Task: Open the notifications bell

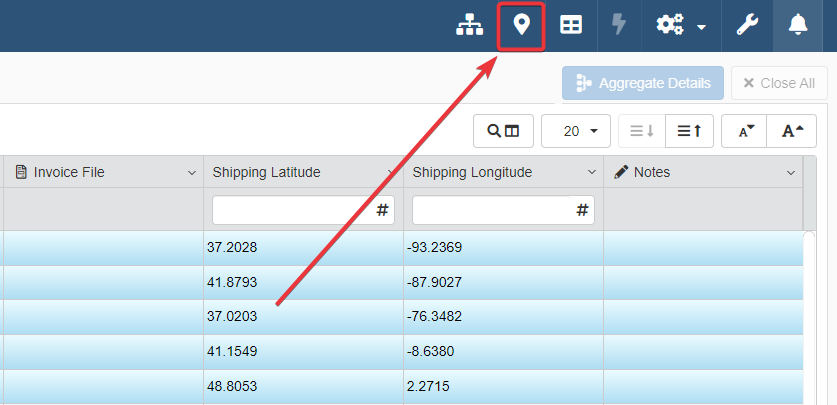Action: click(798, 26)
